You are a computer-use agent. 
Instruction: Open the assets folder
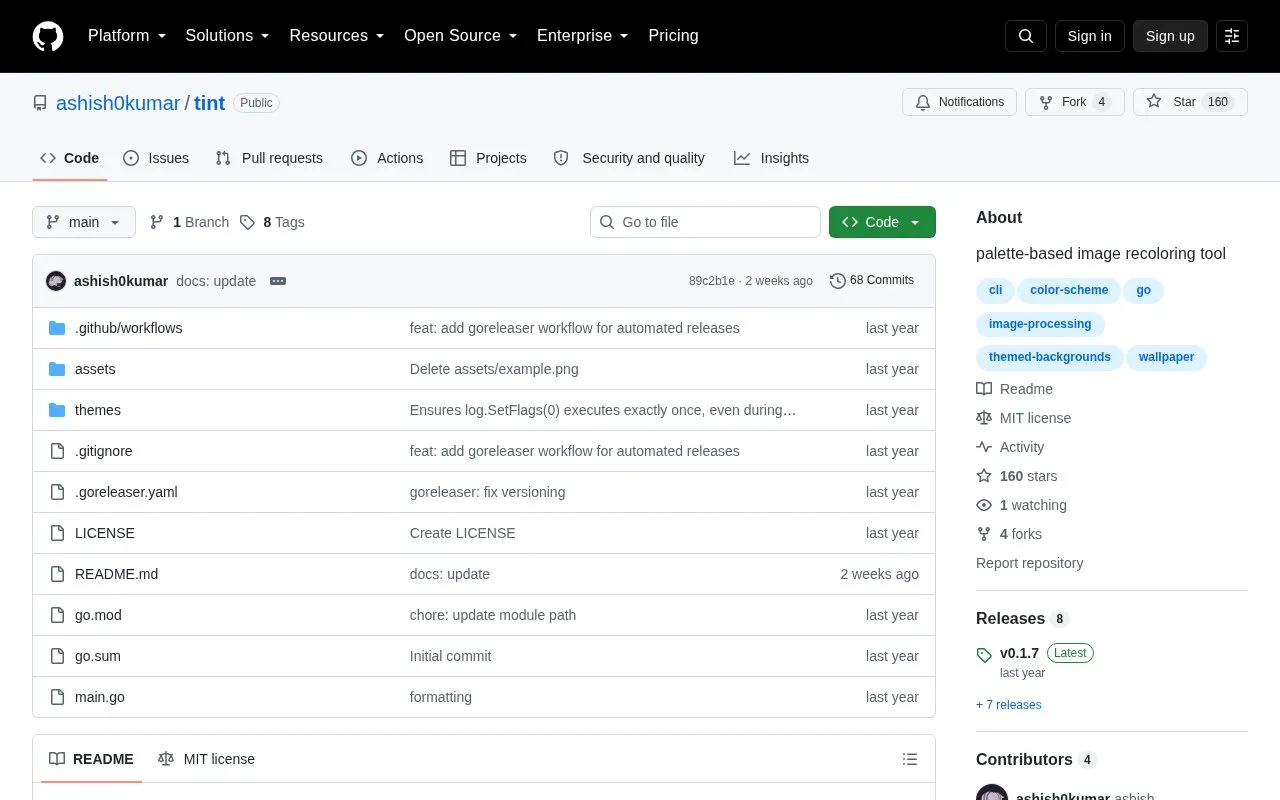[x=95, y=369]
